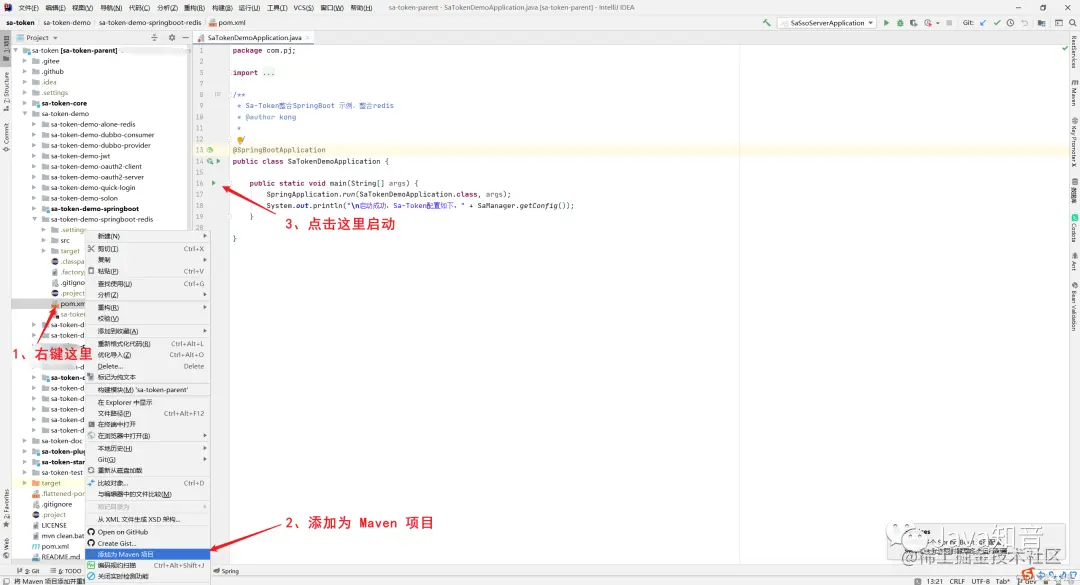Open the Commit tool window on left edge
This screenshot has width=1080, height=585.
(x=6, y=138)
